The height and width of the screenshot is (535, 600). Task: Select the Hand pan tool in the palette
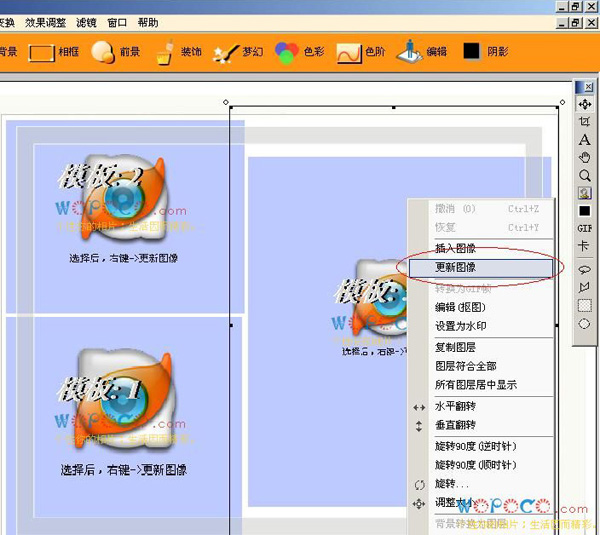584,157
